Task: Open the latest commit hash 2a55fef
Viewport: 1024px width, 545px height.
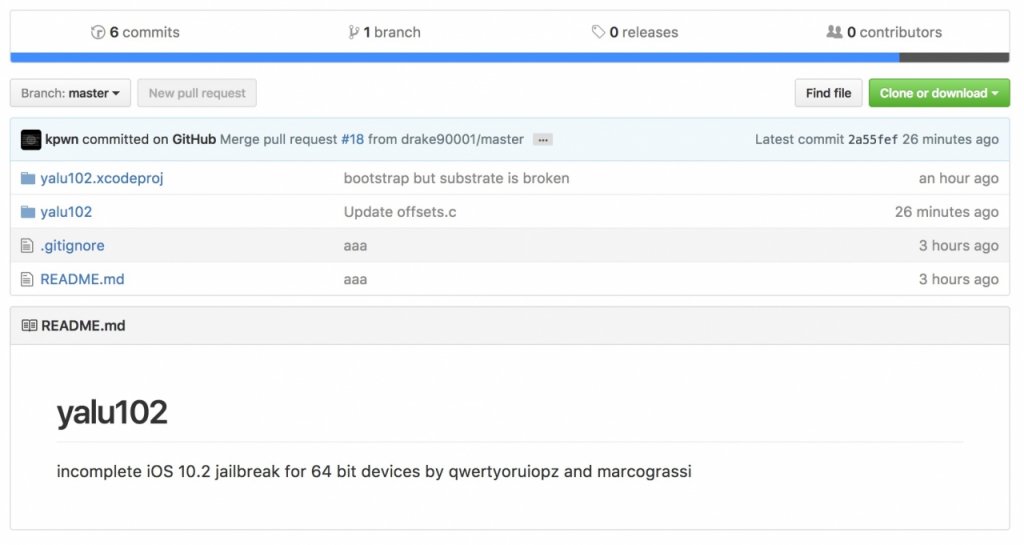Action: coord(872,140)
